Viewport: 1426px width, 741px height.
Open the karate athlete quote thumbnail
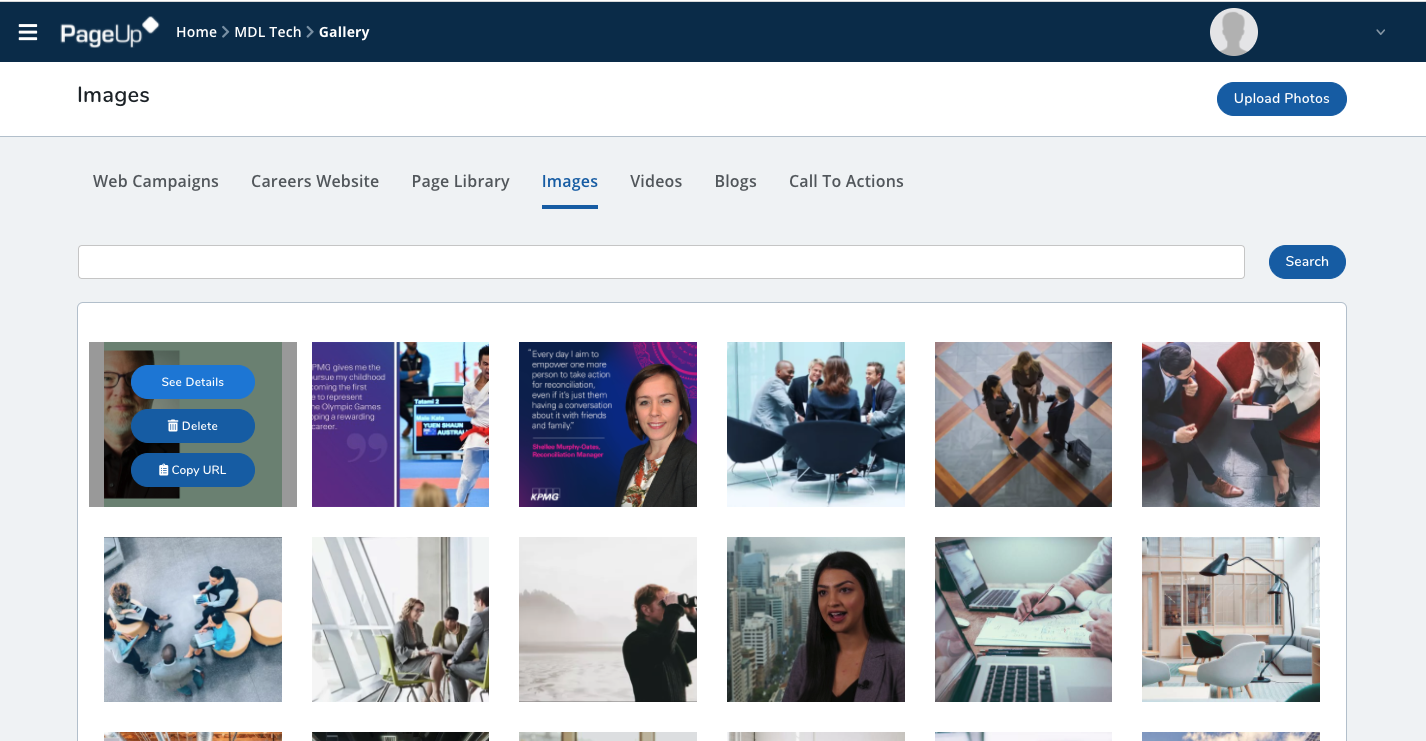pyautogui.click(x=400, y=424)
